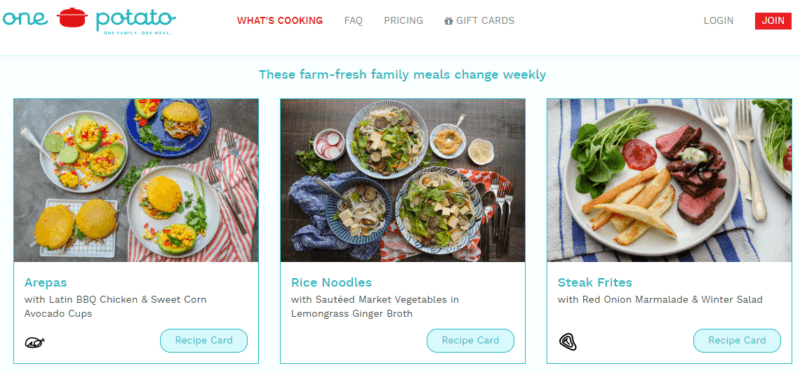The height and width of the screenshot is (373, 800).
Task: Open the Gift Cards page
Action: tap(479, 21)
